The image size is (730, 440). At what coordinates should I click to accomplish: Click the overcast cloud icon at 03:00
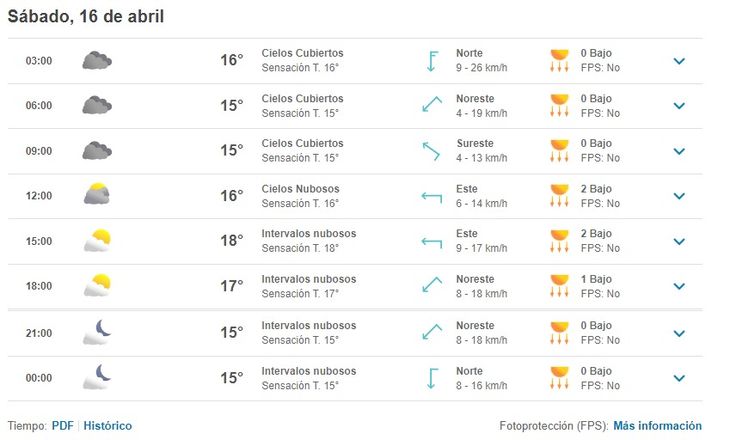[x=96, y=61]
